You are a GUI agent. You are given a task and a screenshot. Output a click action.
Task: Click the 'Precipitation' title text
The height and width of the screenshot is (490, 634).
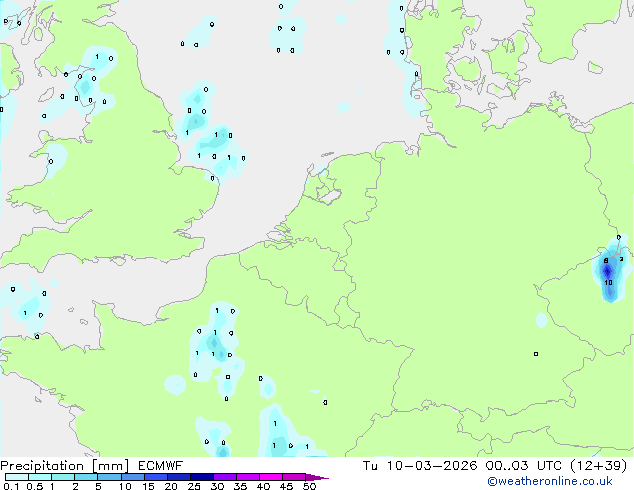[42, 466]
